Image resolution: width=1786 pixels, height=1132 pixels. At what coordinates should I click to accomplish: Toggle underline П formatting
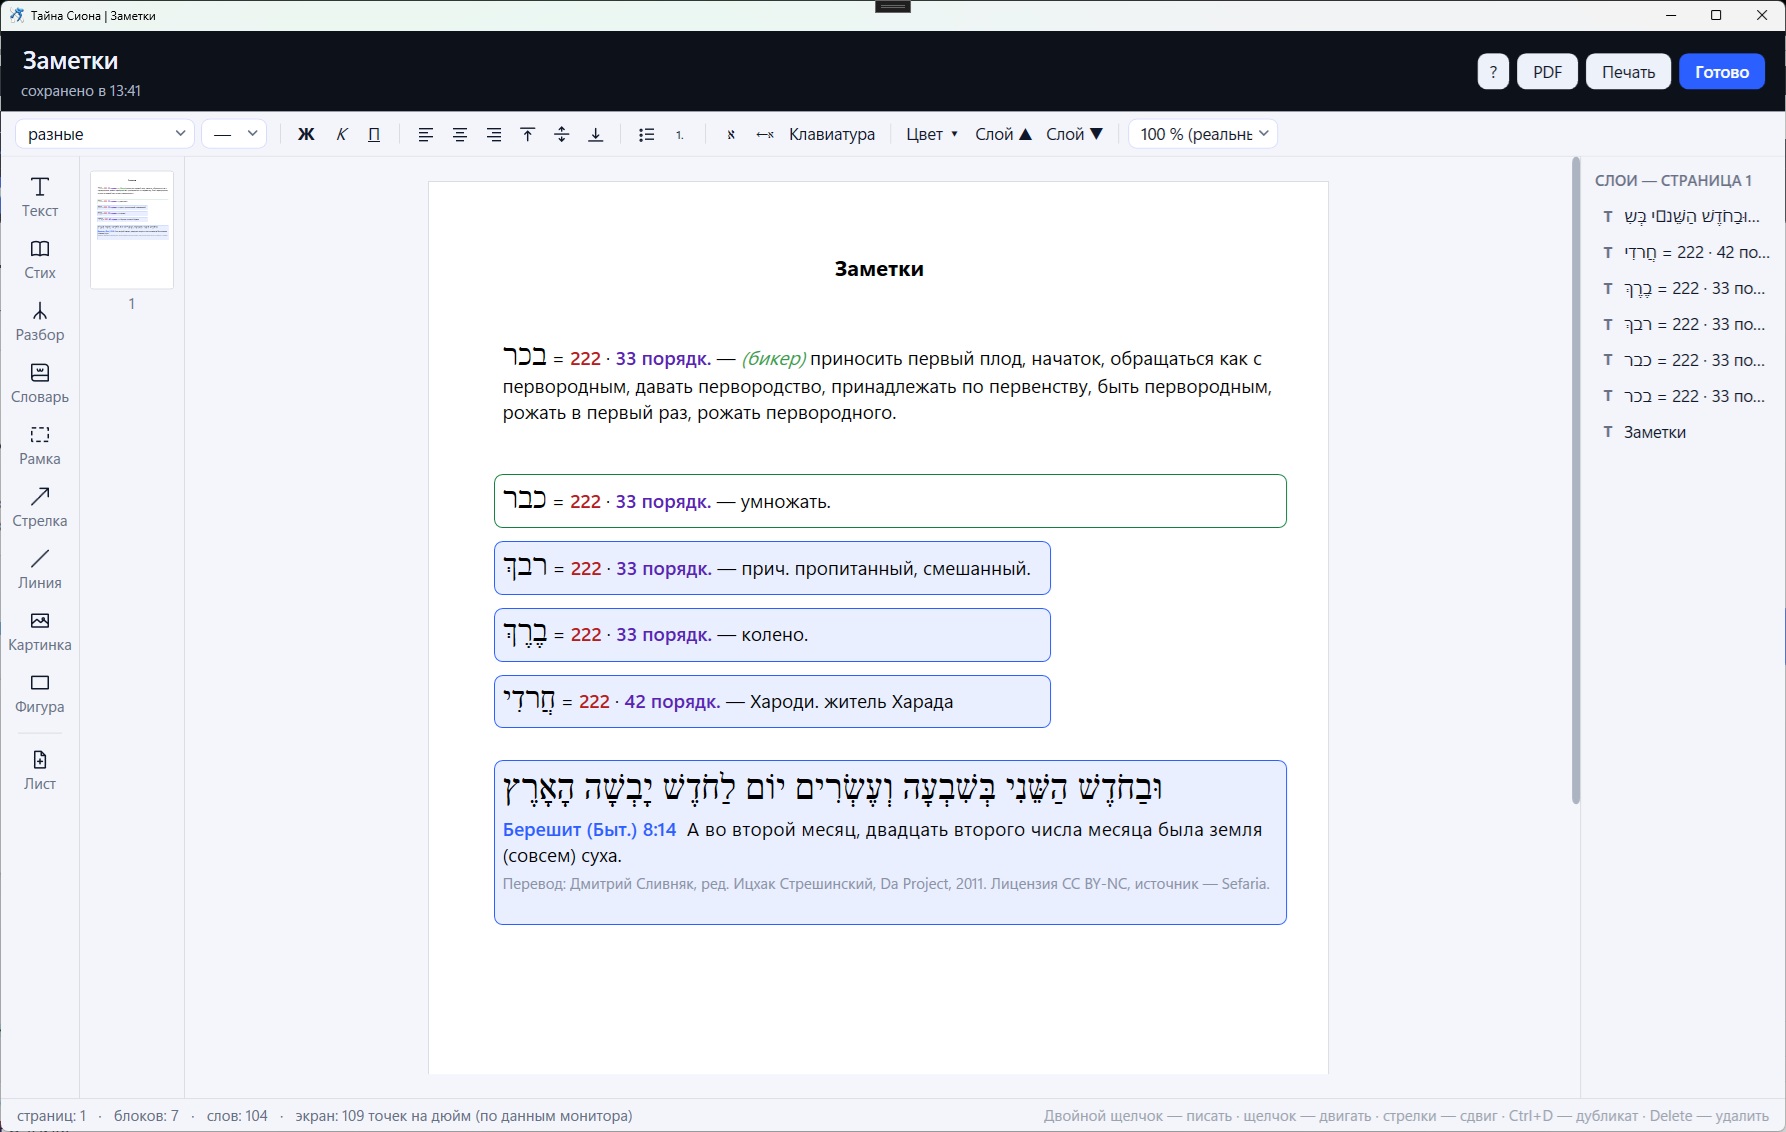pos(374,134)
